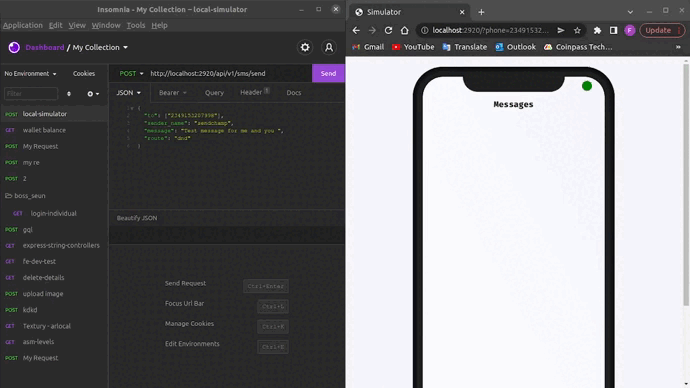Go to browser home page icon
This screenshot has height=388, width=690.
(404, 30)
